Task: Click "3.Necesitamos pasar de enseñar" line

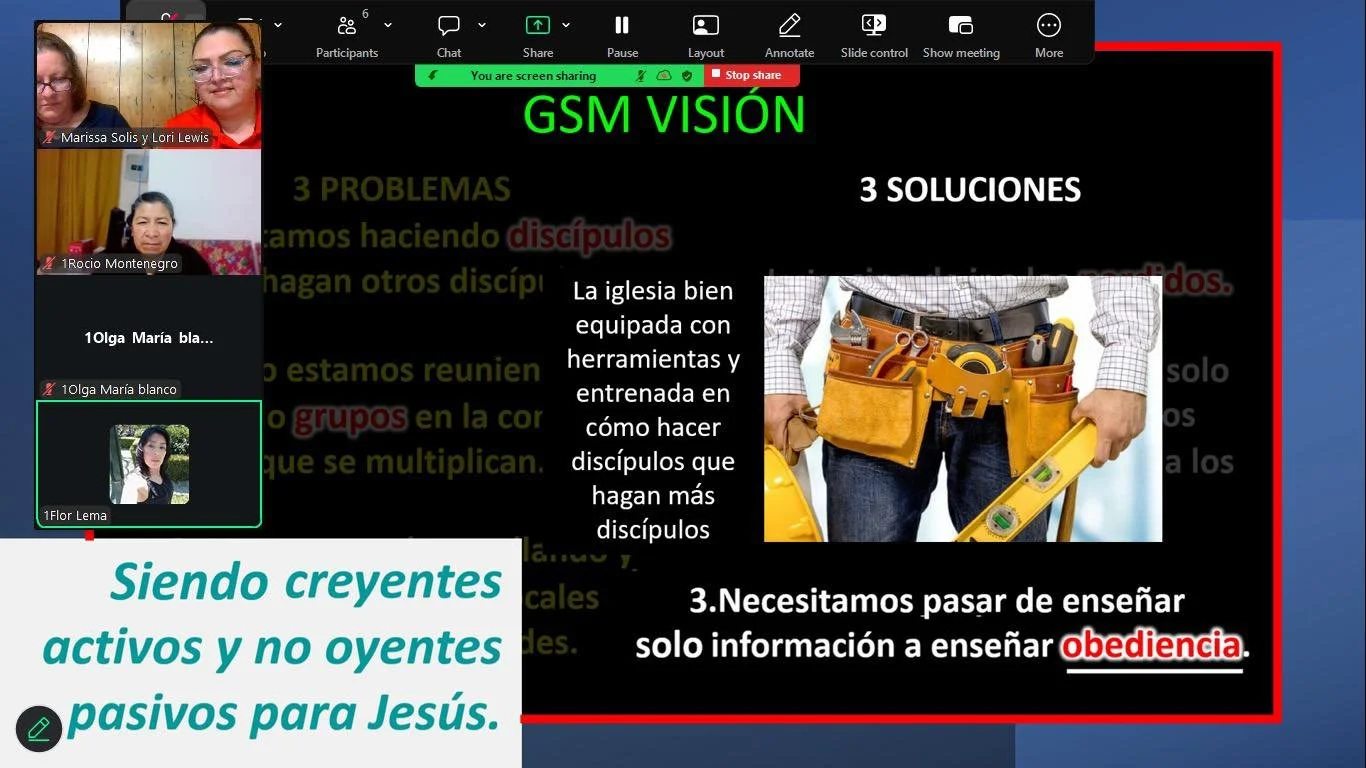Action: coord(937,601)
